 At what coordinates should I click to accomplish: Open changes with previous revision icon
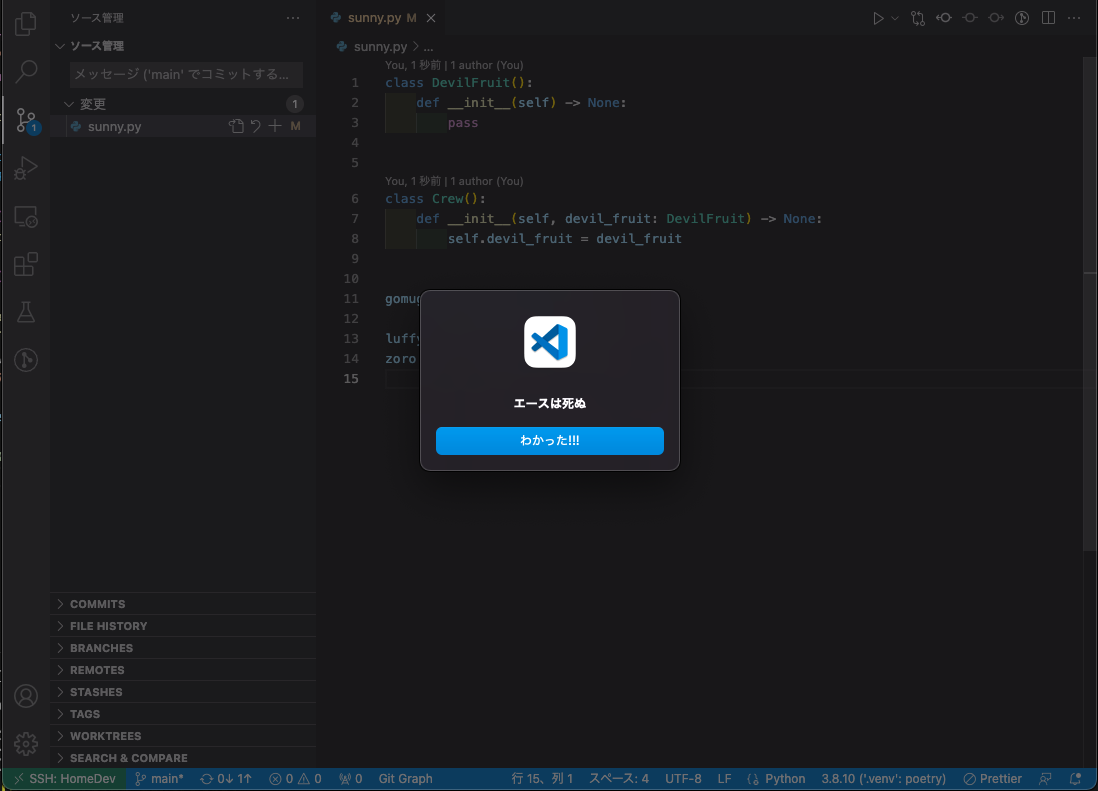944,18
